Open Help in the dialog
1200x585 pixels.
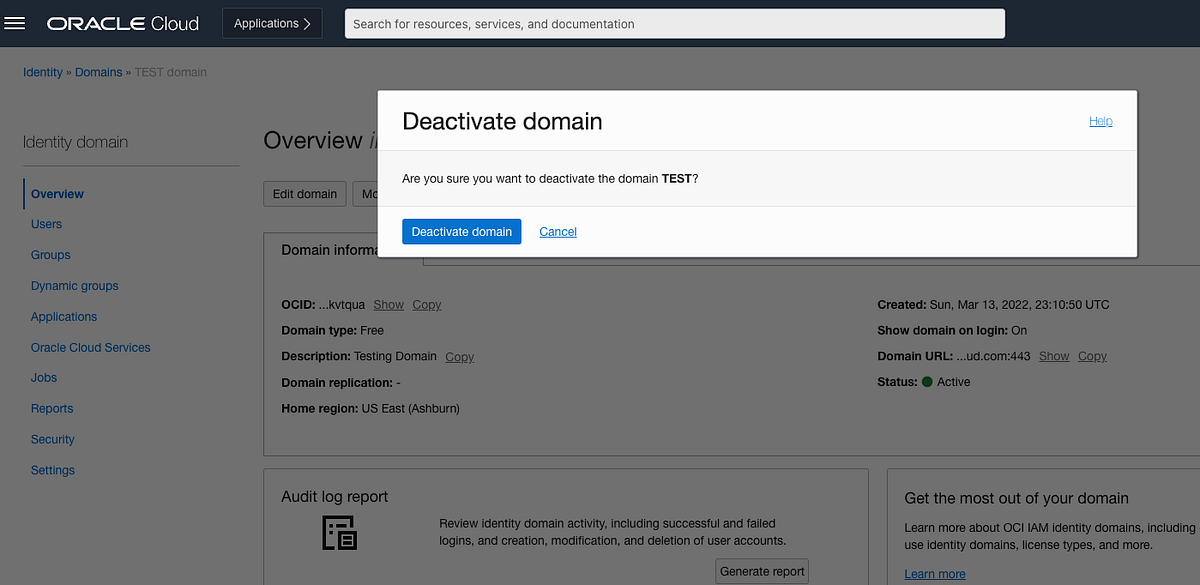pyautogui.click(x=1100, y=120)
